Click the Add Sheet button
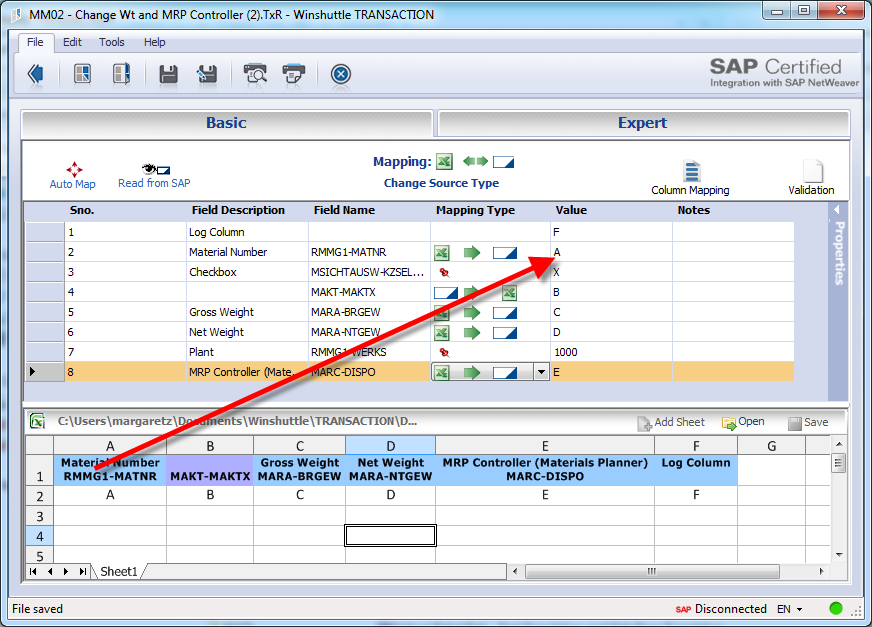 [x=671, y=423]
